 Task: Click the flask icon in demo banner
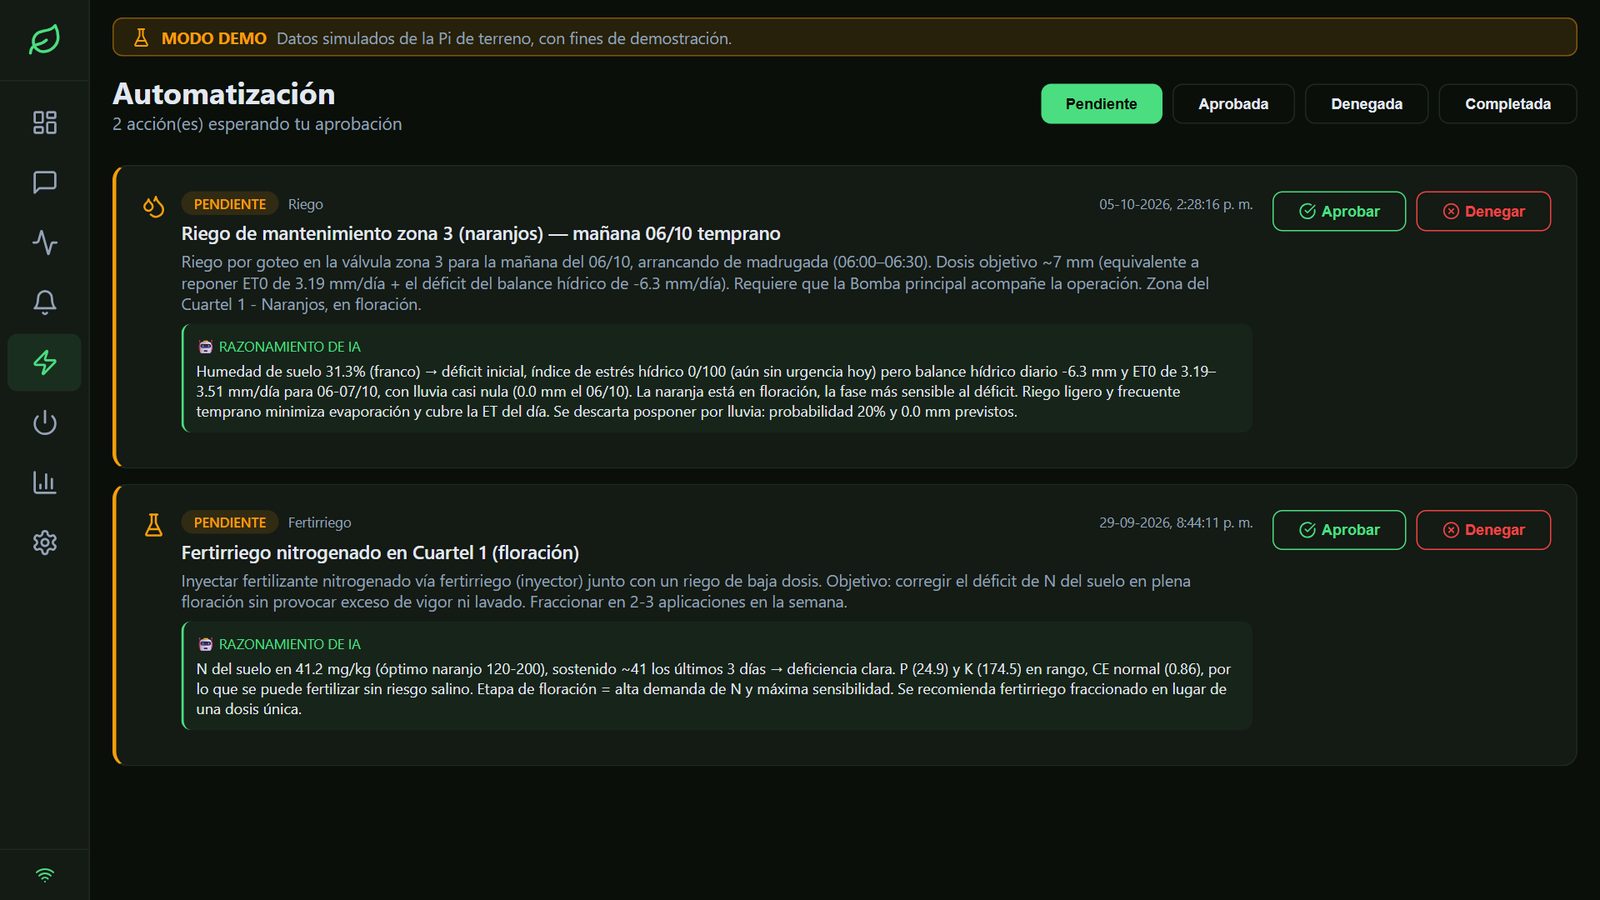click(x=141, y=38)
